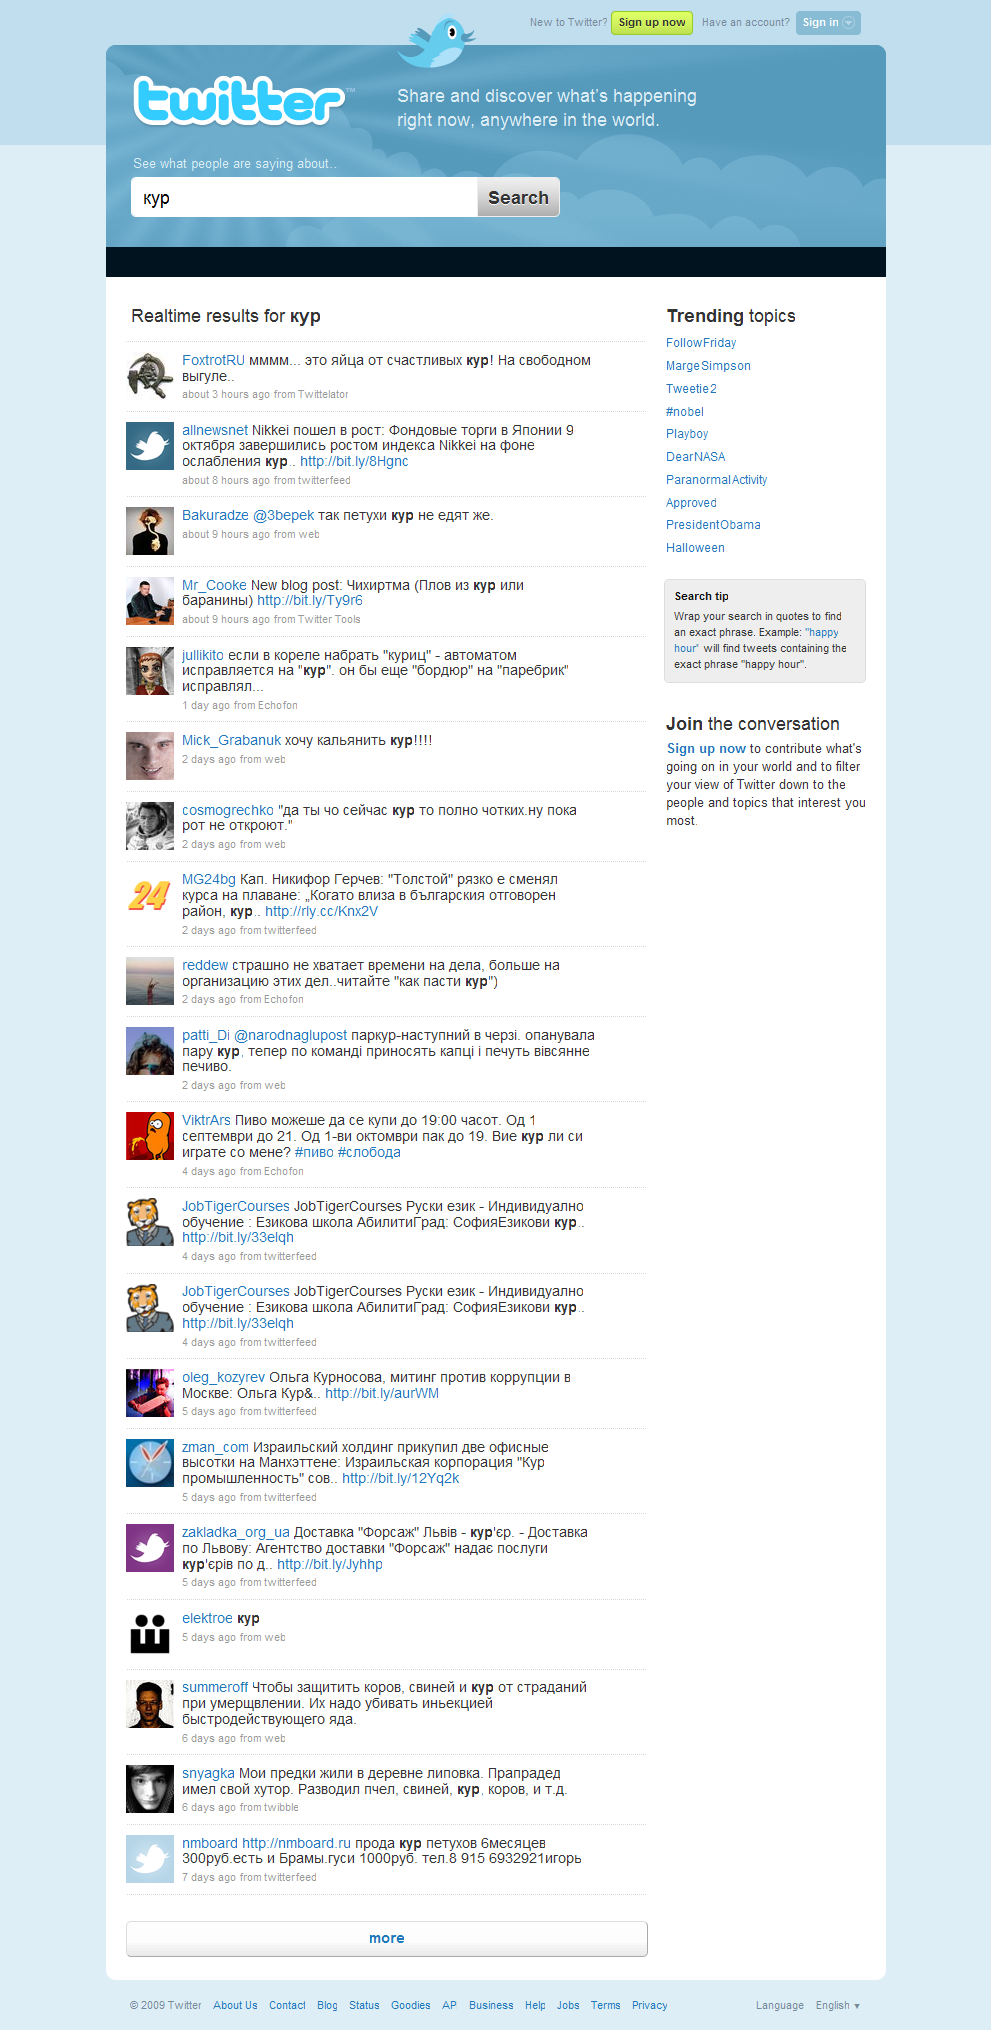The width and height of the screenshot is (991, 2030).
Task: Open the Terms footer link
Action: (605, 2005)
